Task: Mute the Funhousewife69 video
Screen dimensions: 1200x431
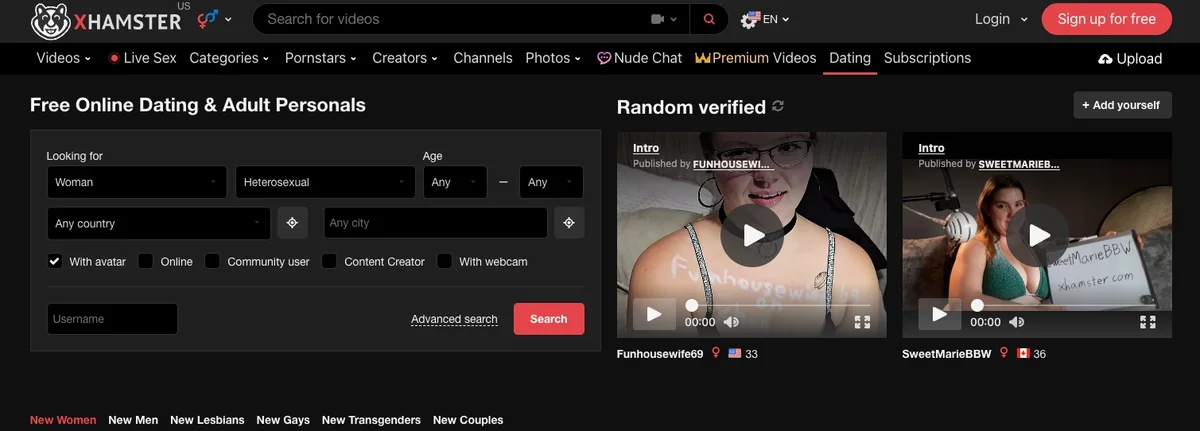Action: coord(731,322)
